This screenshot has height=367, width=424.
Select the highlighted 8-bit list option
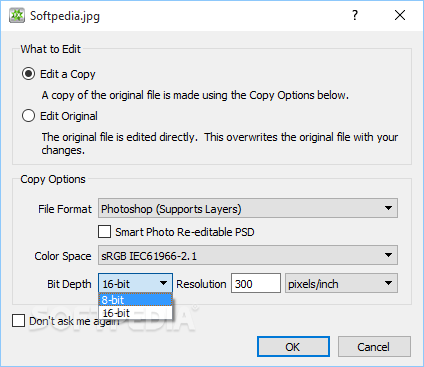tap(135, 300)
